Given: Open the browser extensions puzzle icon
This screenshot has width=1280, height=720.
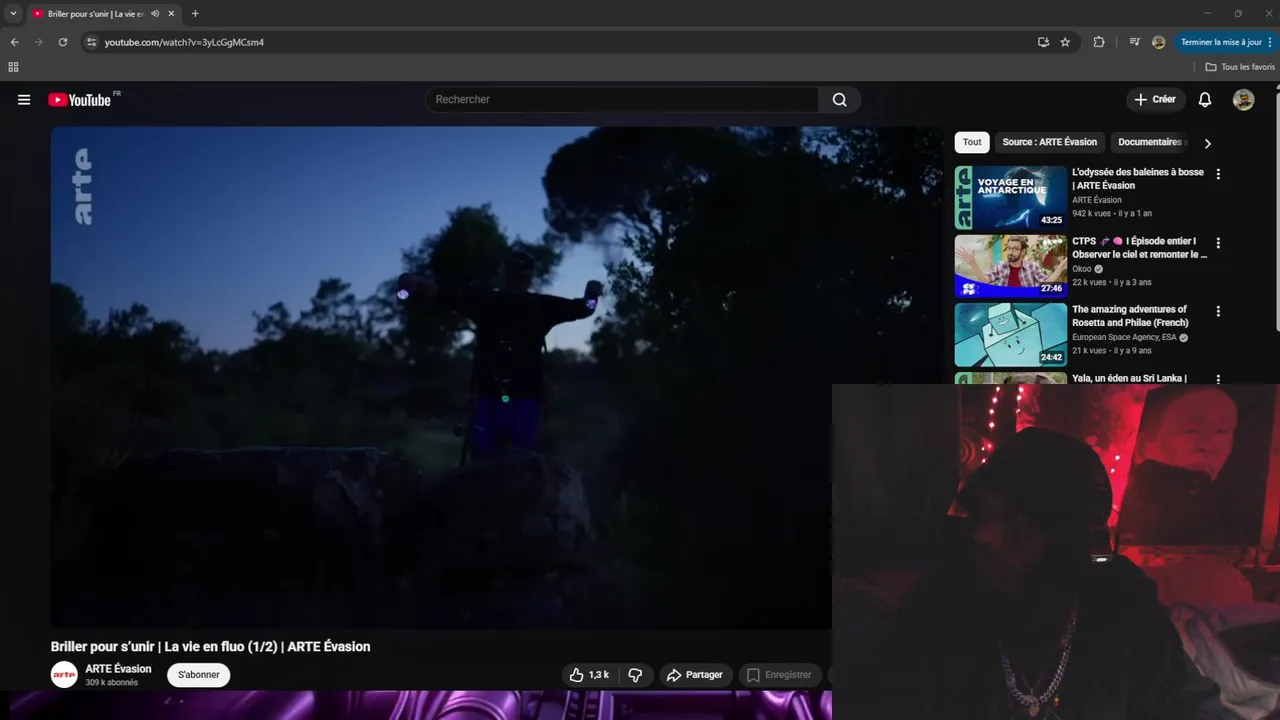Looking at the screenshot, I should (1099, 42).
